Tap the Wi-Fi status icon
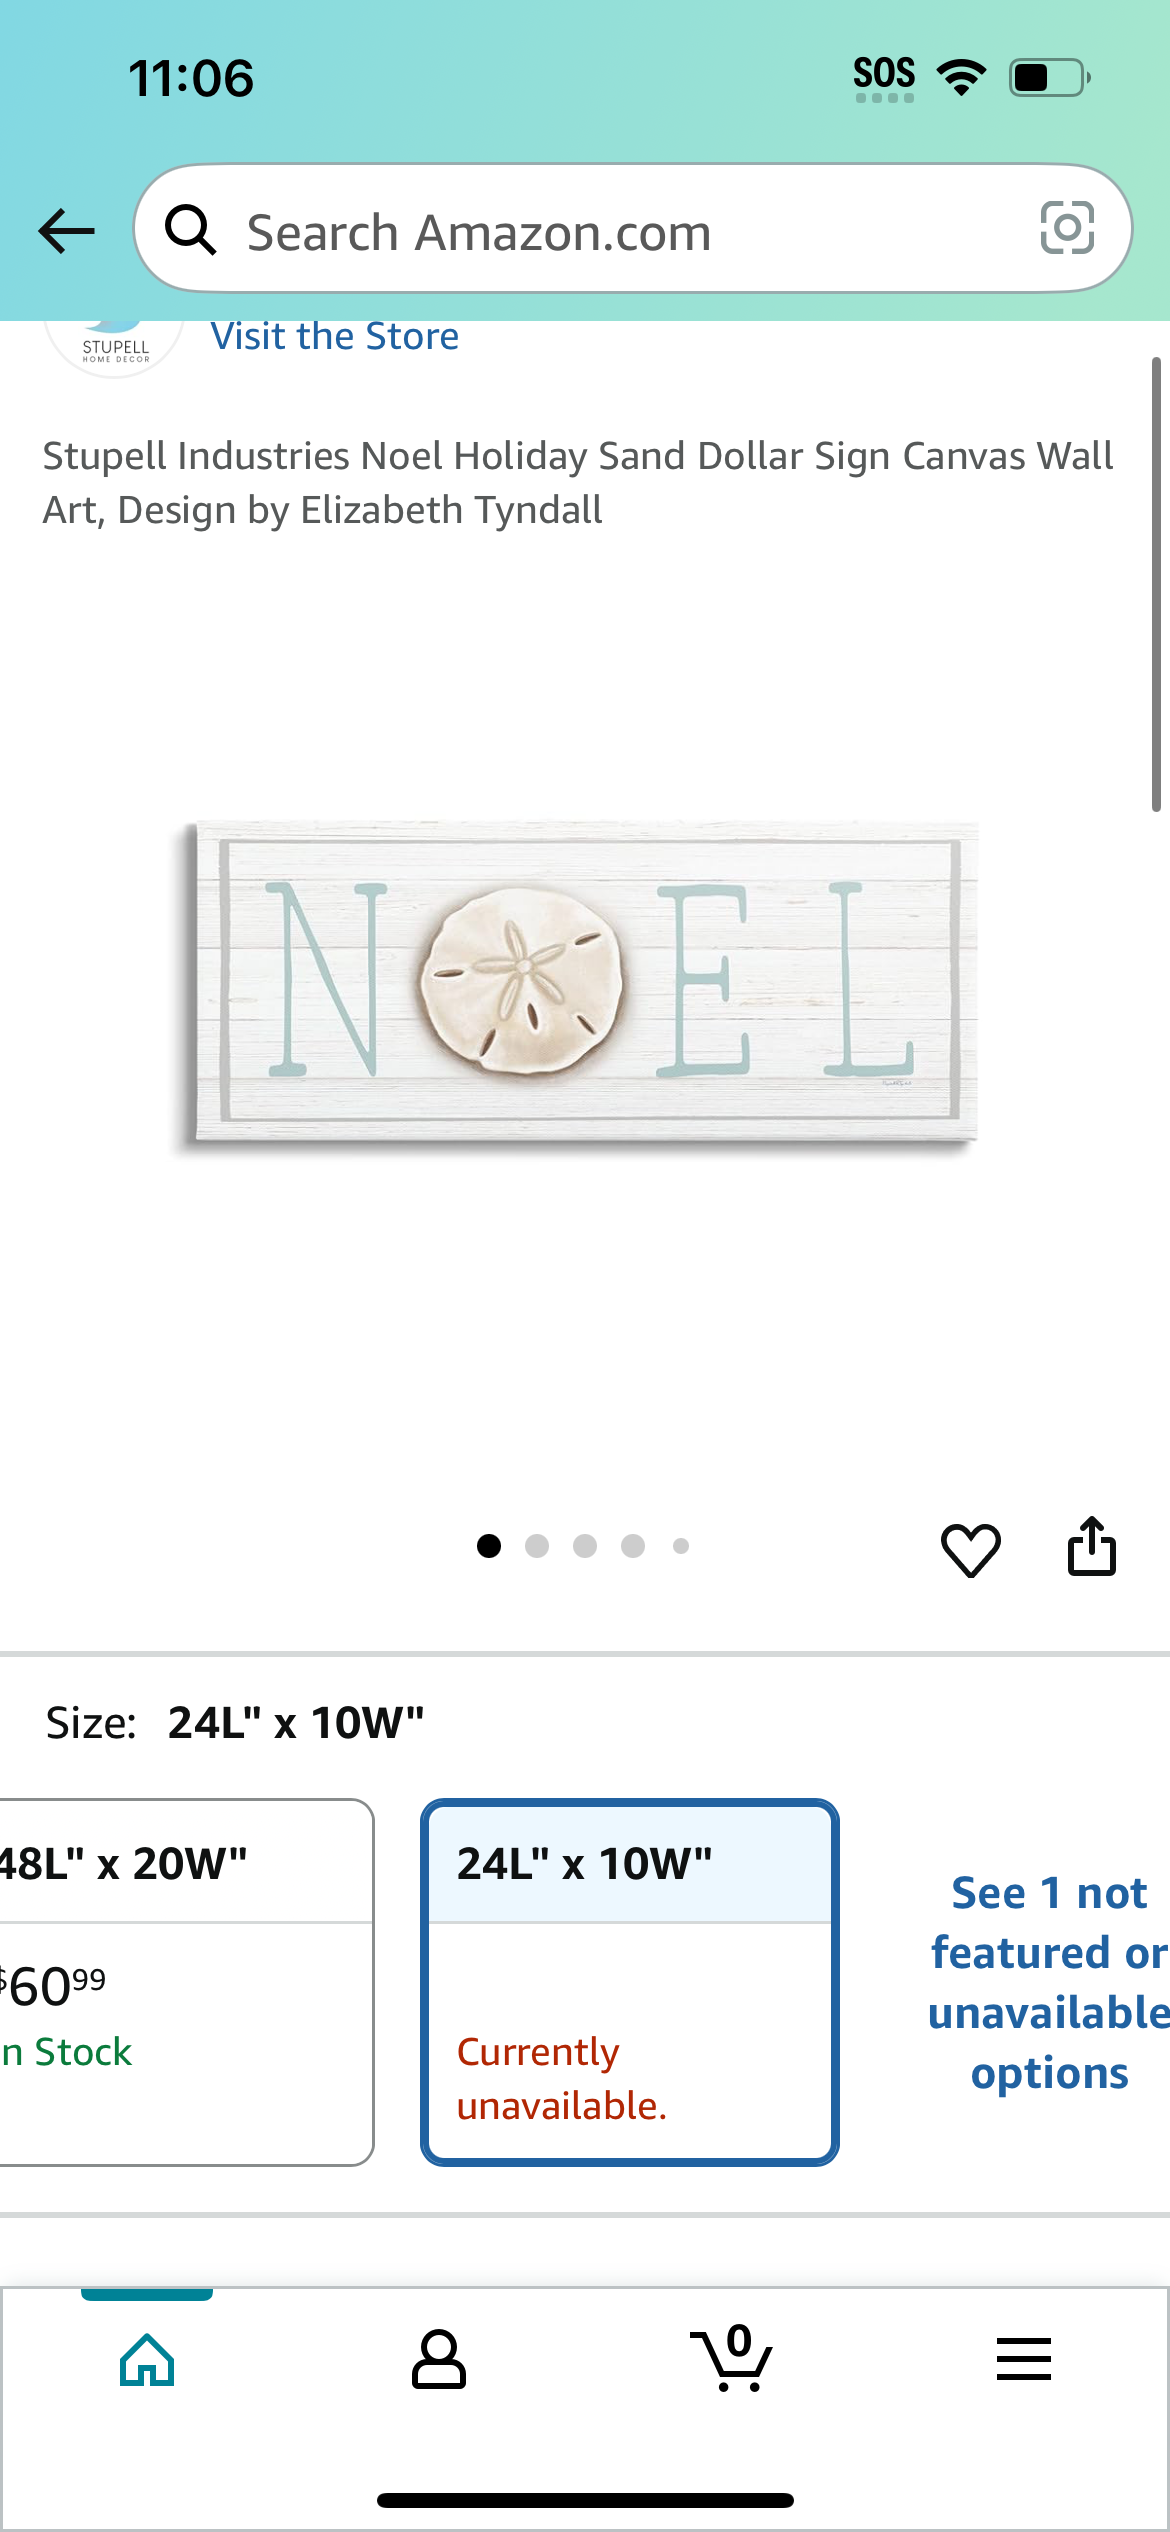Image resolution: width=1170 pixels, height=2532 pixels. (961, 77)
